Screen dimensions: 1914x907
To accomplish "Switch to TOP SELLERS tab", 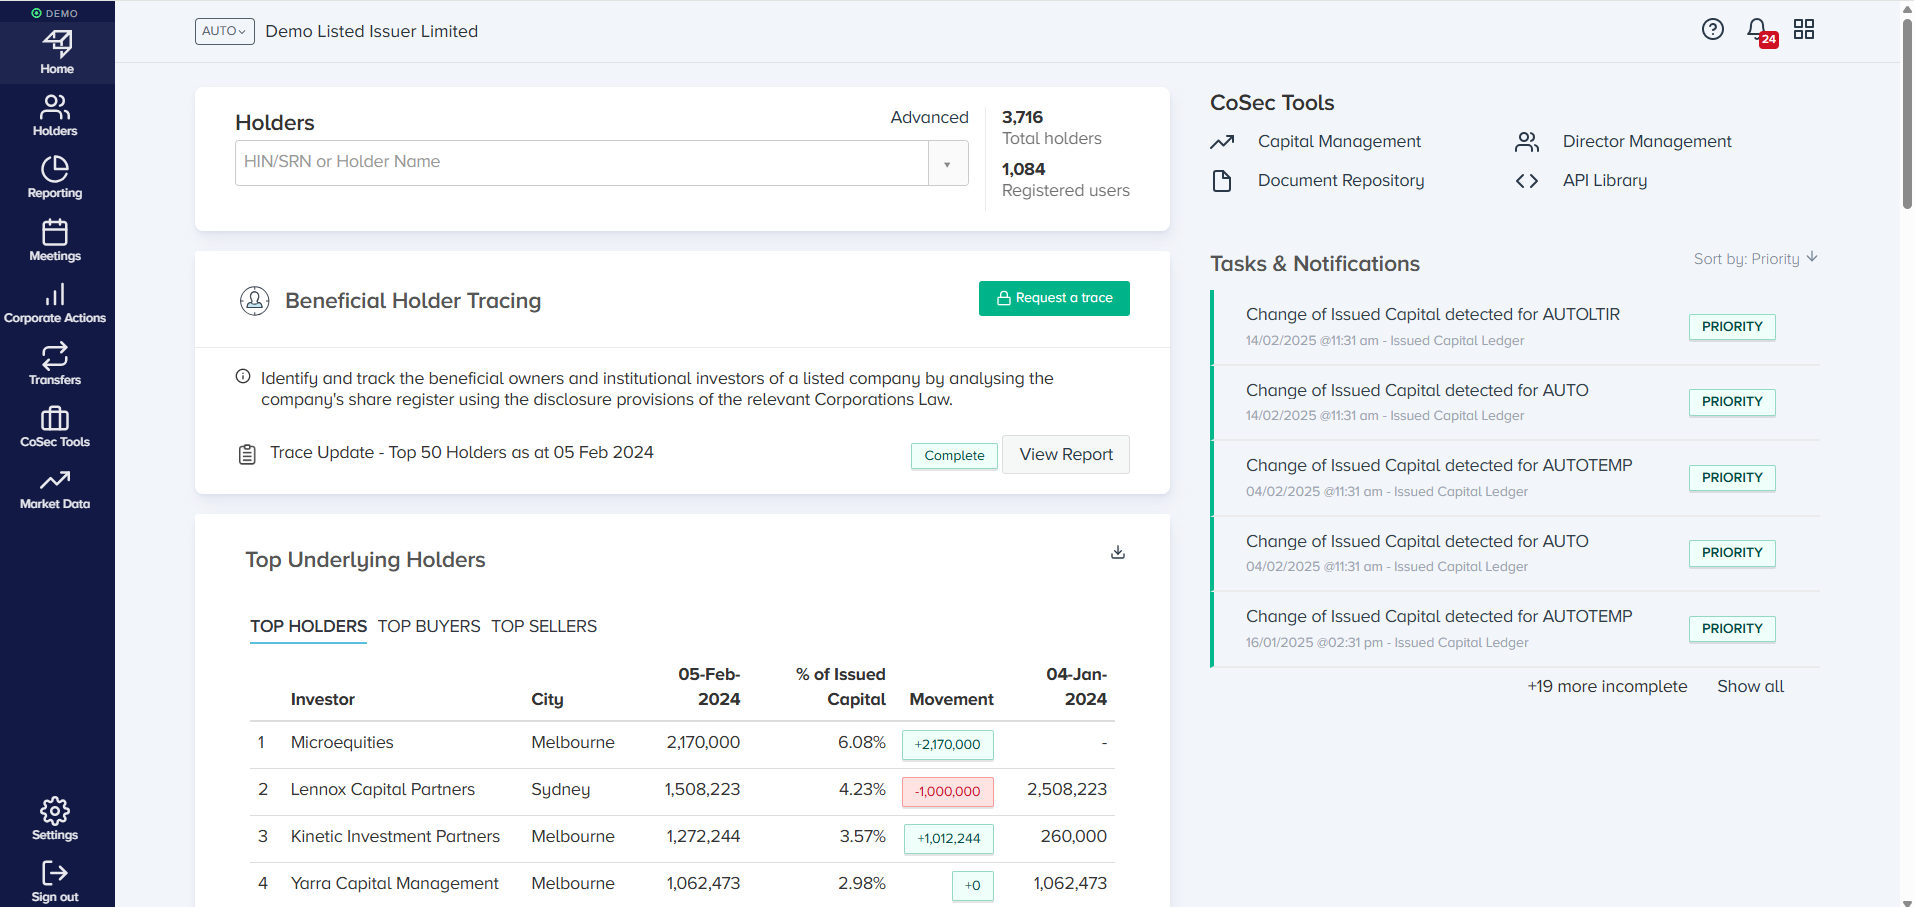I will [x=544, y=626].
